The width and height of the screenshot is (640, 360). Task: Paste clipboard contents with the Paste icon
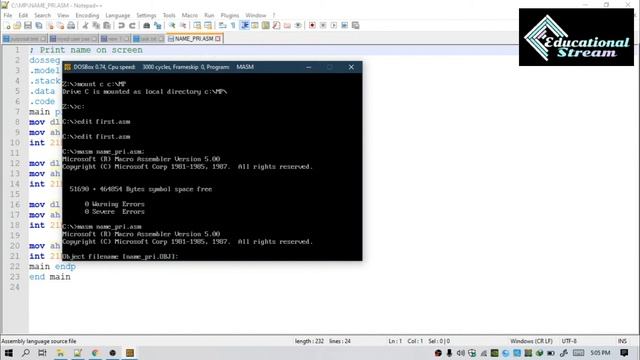tap(107, 25)
